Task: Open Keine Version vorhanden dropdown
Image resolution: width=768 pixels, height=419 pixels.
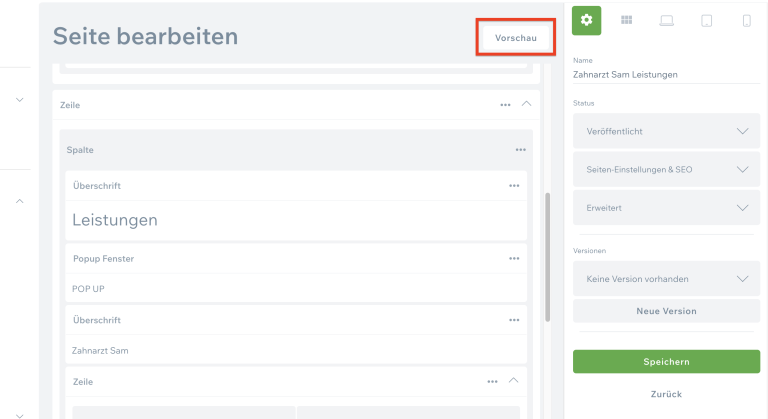Action: point(666,279)
